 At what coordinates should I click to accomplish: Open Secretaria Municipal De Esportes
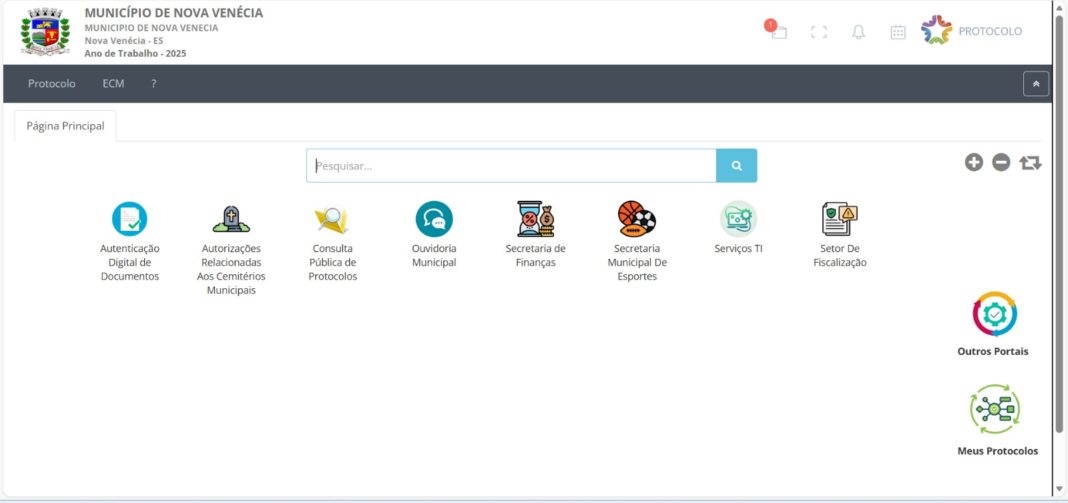click(637, 219)
